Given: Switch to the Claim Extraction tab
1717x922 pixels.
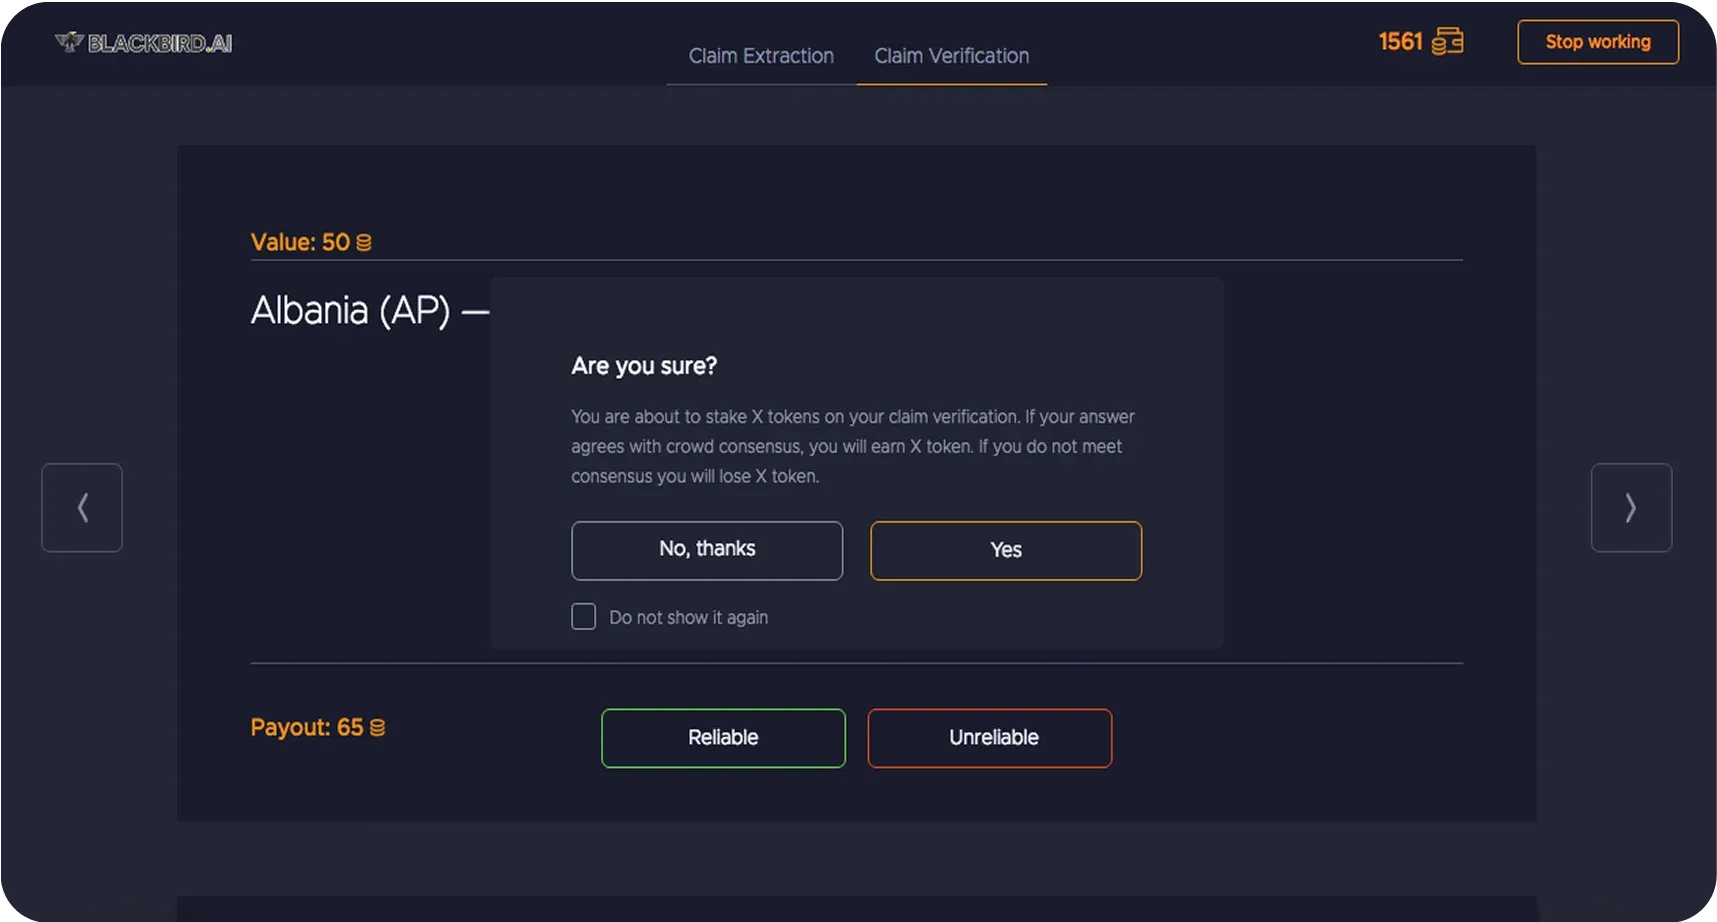Looking at the screenshot, I should (x=761, y=56).
